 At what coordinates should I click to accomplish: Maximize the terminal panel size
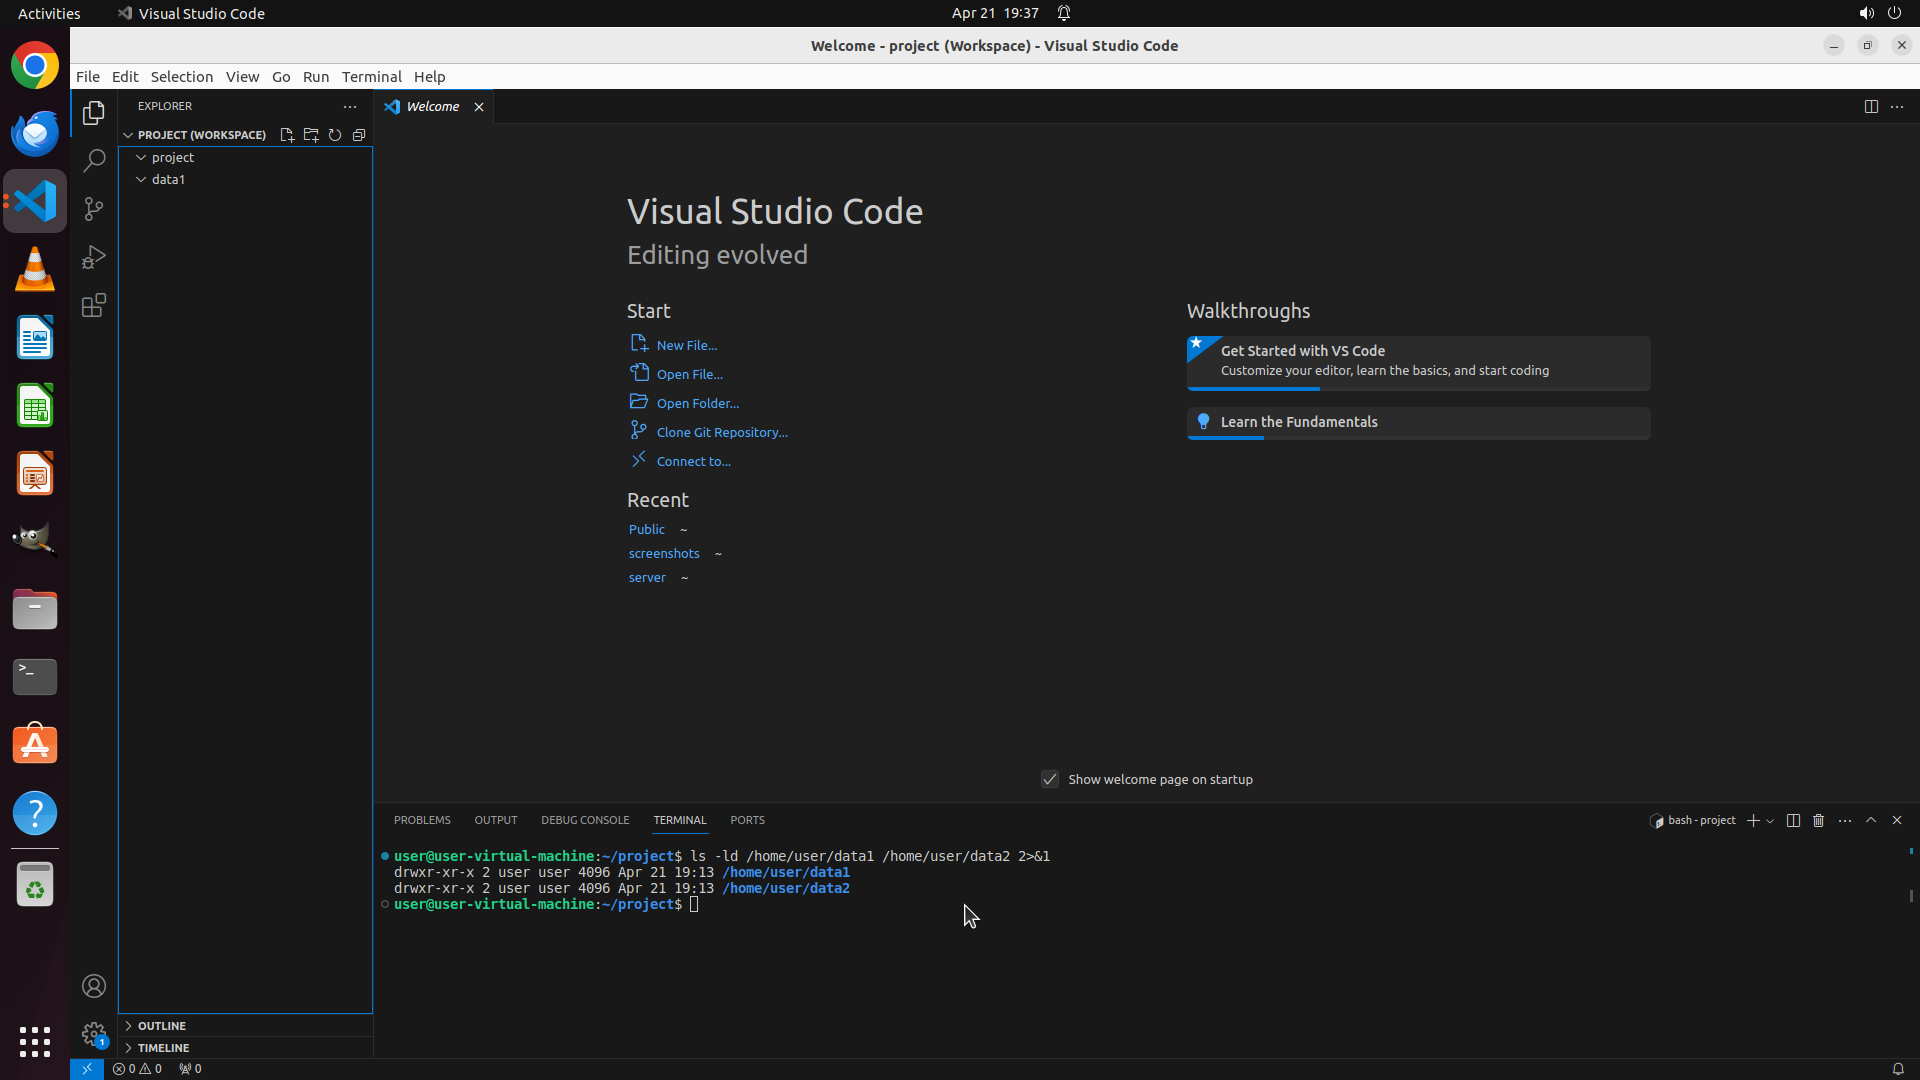coord(1871,821)
